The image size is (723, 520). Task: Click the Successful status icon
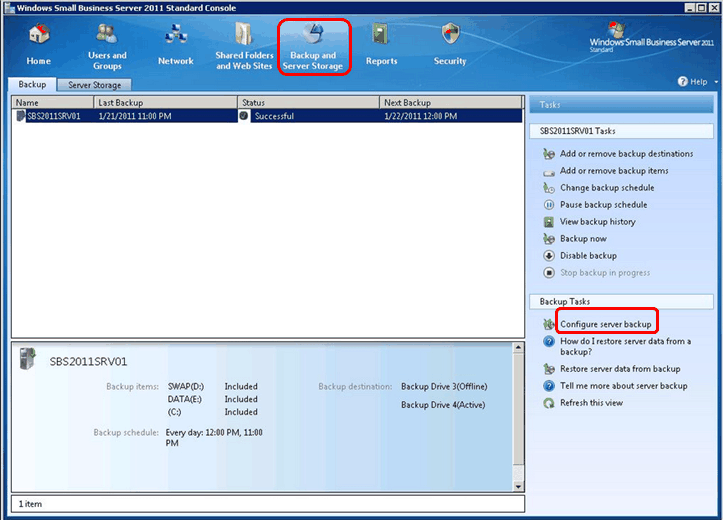click(x=244, y=116)
